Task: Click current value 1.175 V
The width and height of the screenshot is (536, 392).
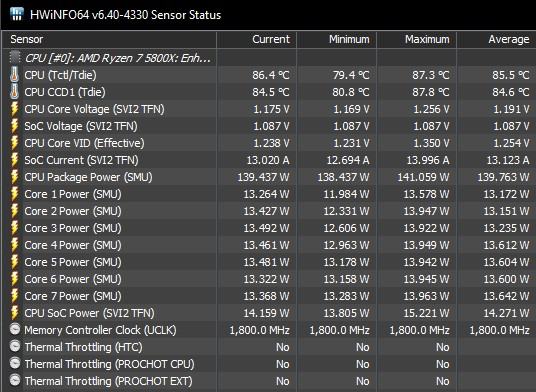Action: tap(271, 109)
